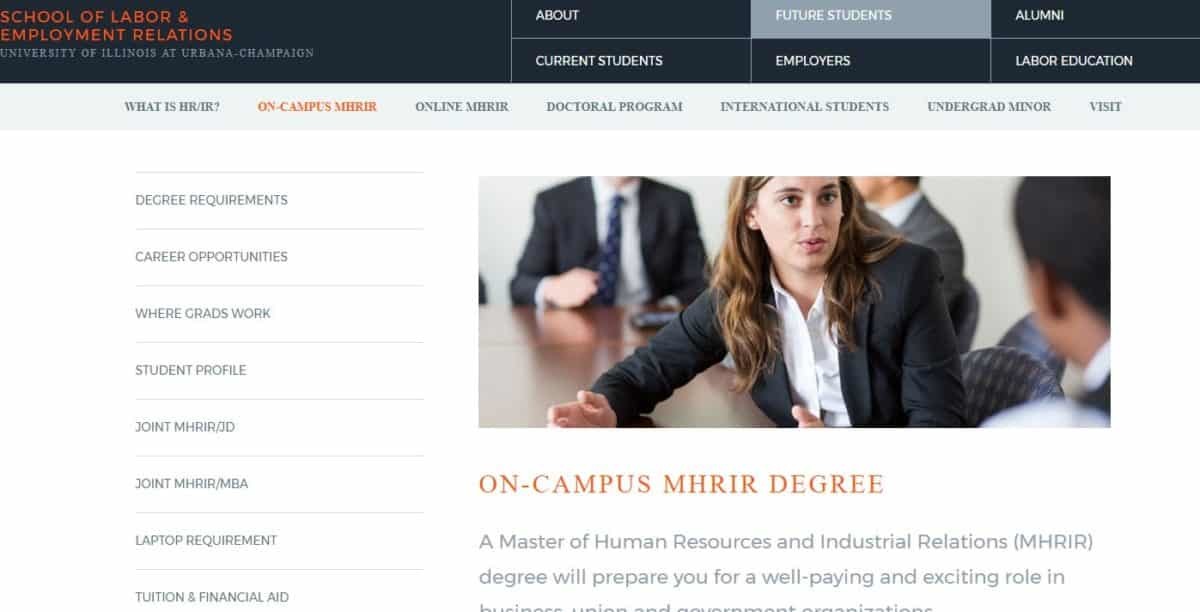Click the Visit tab
Viewport: 1200px width, 612px height.
[x=1105, y=107]
